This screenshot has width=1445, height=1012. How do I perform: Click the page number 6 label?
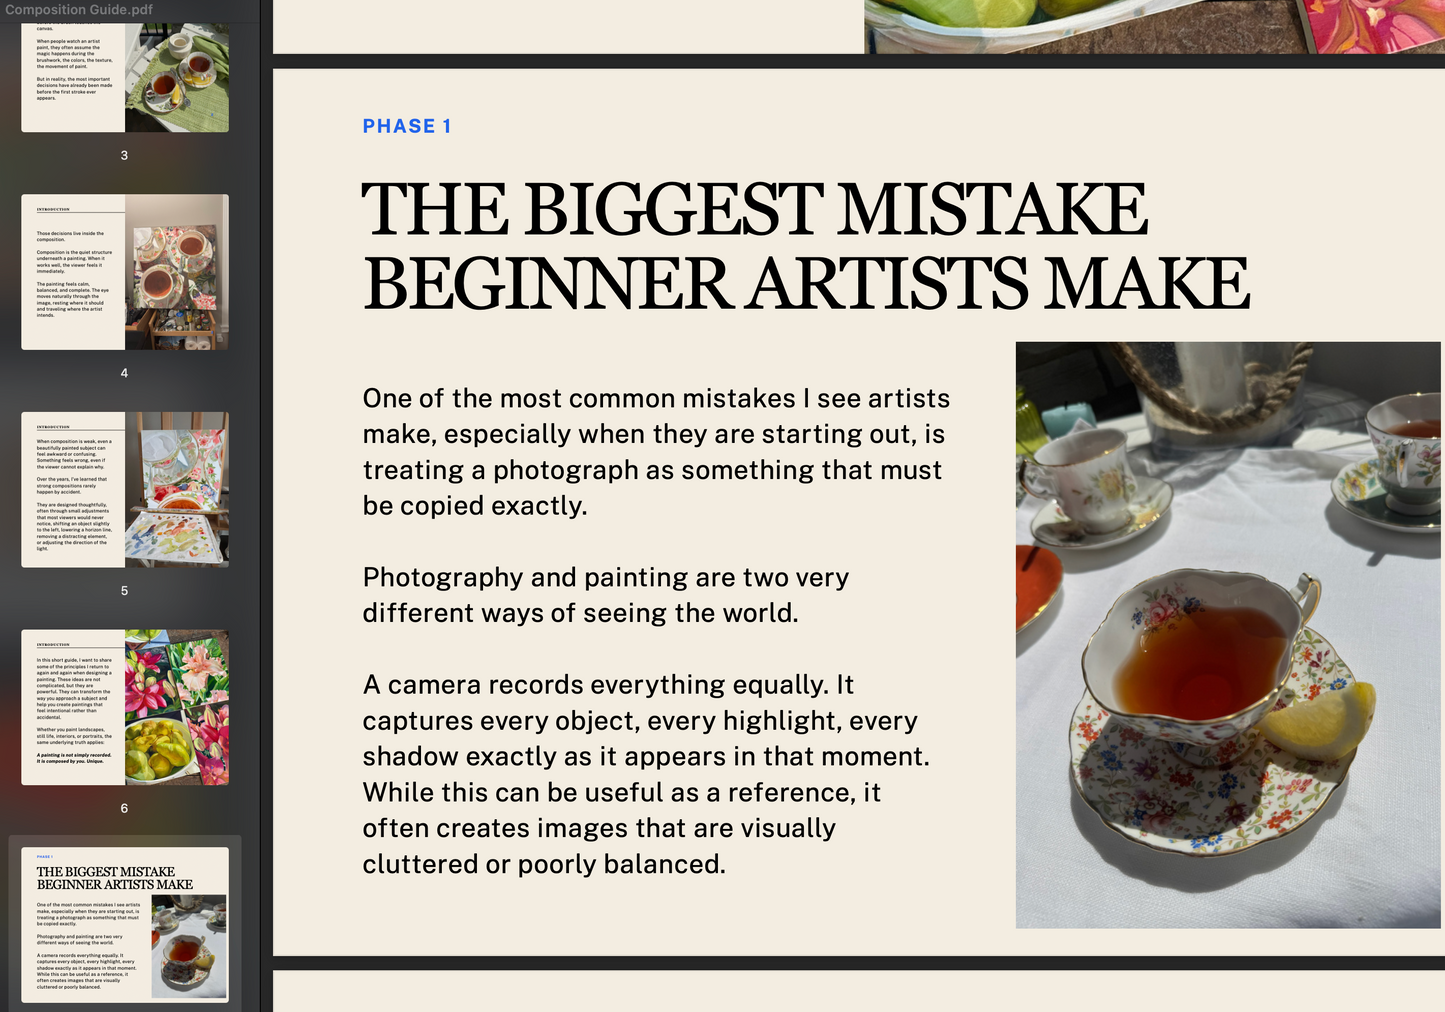tap(124, 808)
